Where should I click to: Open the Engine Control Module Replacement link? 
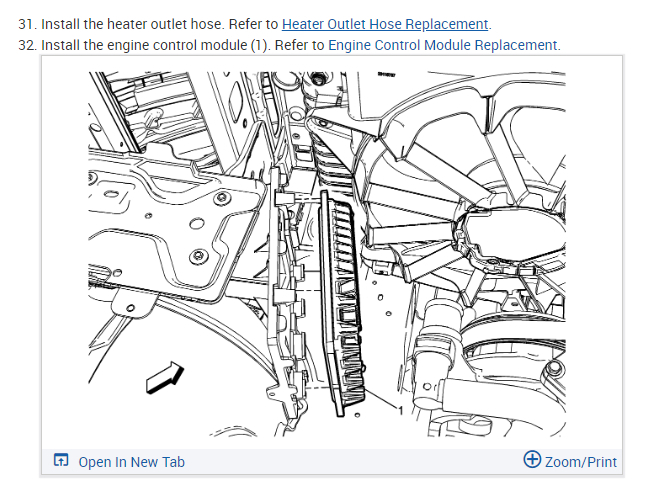pyautogui.click(x=442, y=45)
